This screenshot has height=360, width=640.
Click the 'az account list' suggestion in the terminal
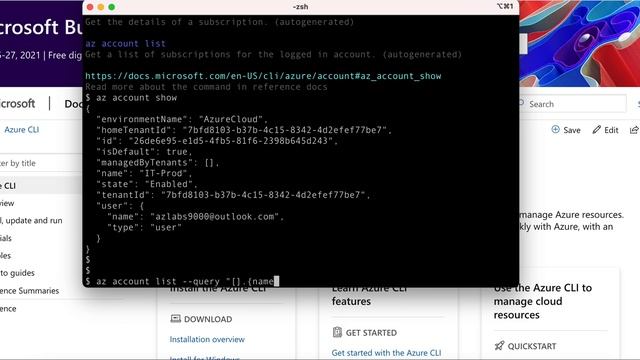(x=125, y=44)
